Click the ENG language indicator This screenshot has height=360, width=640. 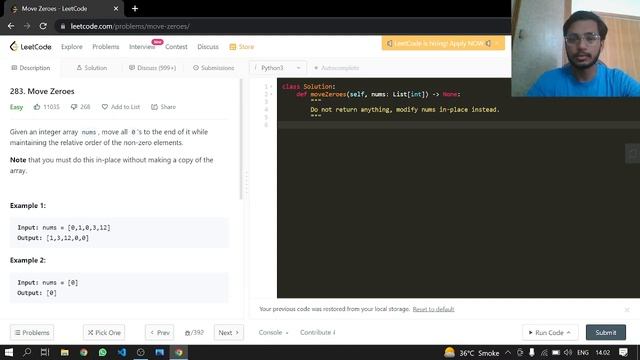[583, 353]
